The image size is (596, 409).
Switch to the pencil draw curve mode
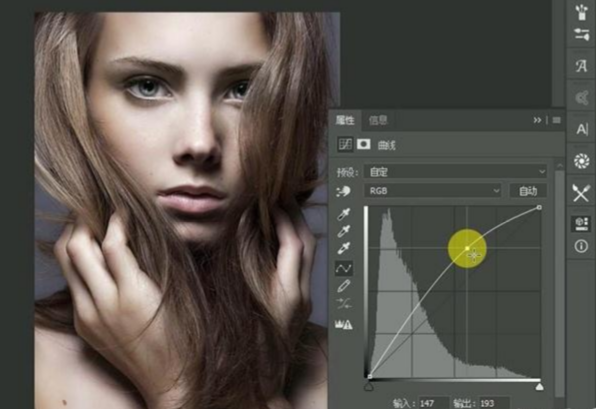pos(344,286)
